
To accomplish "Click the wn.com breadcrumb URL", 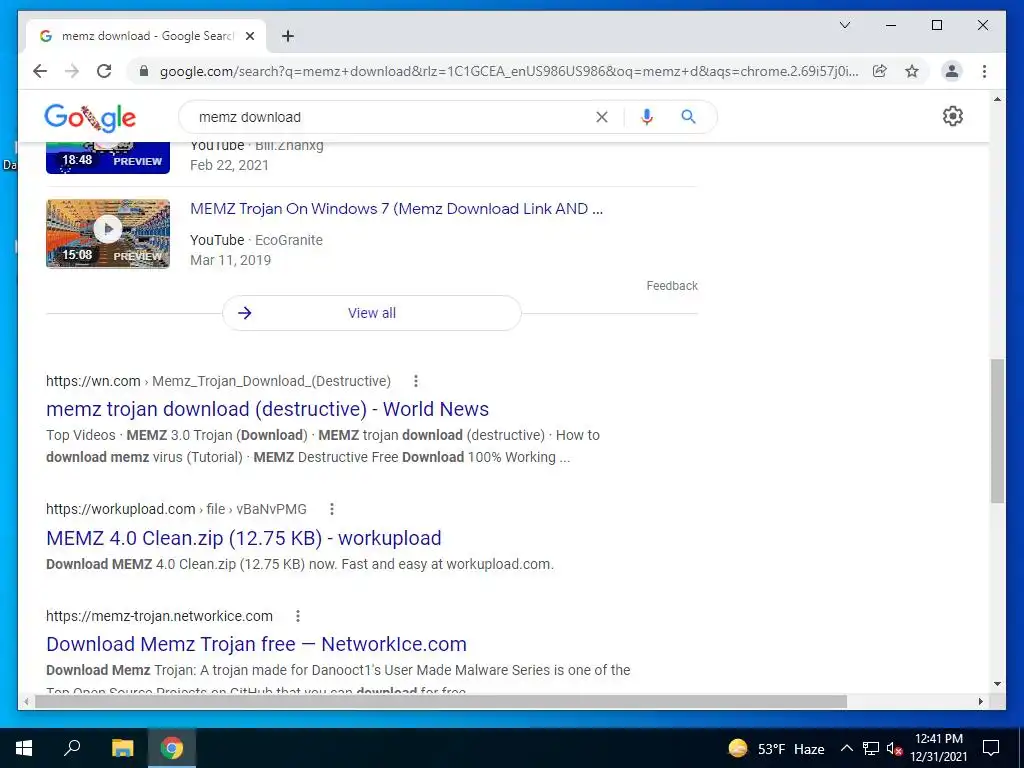I will pos(218,381).
